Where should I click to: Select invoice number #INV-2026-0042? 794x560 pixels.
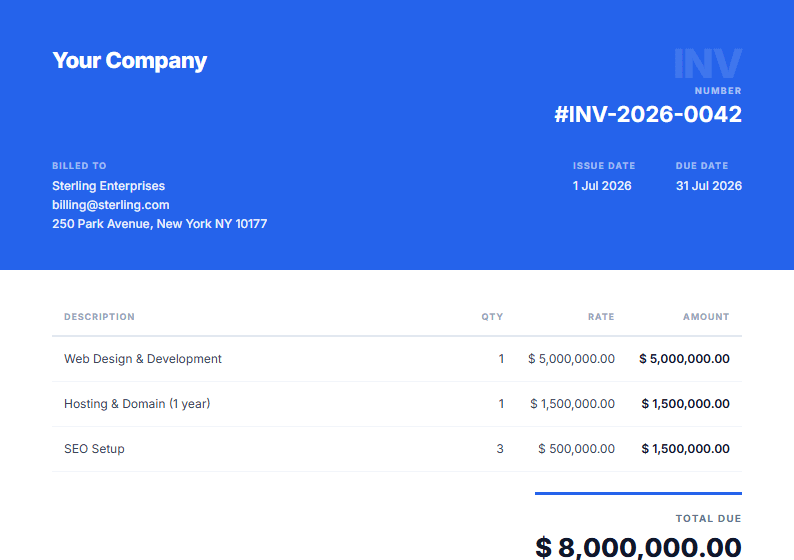coord(648,114)
